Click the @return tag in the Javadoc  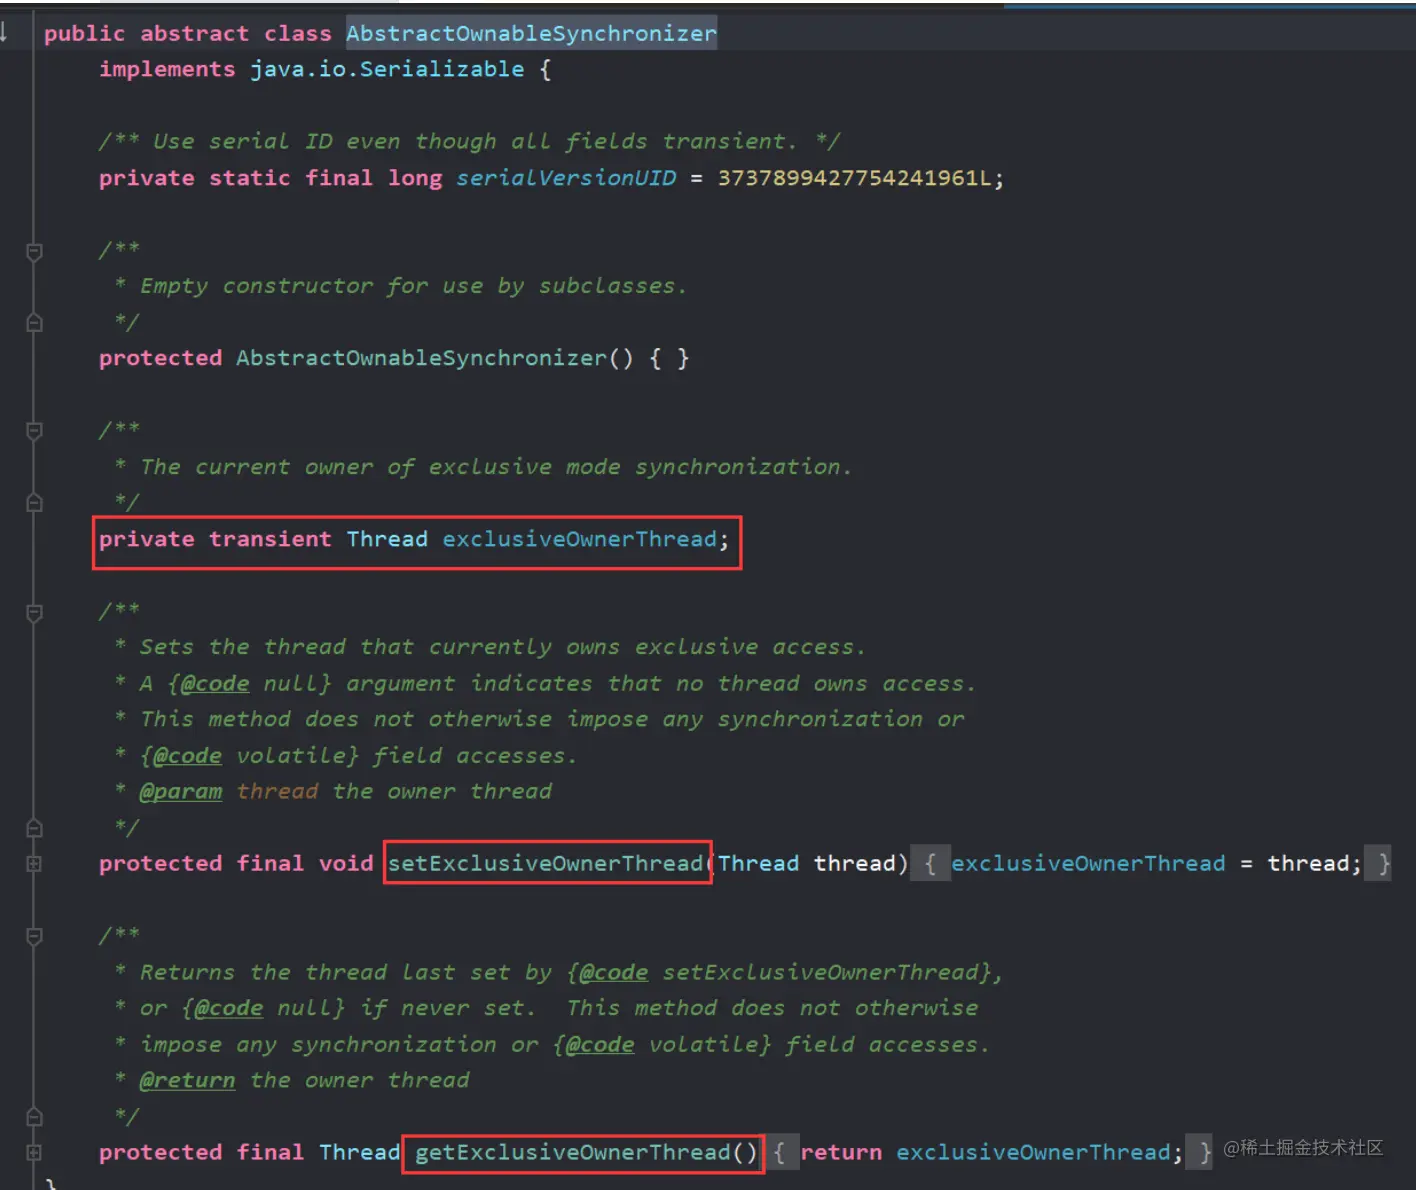click(x=187, y=1080)
